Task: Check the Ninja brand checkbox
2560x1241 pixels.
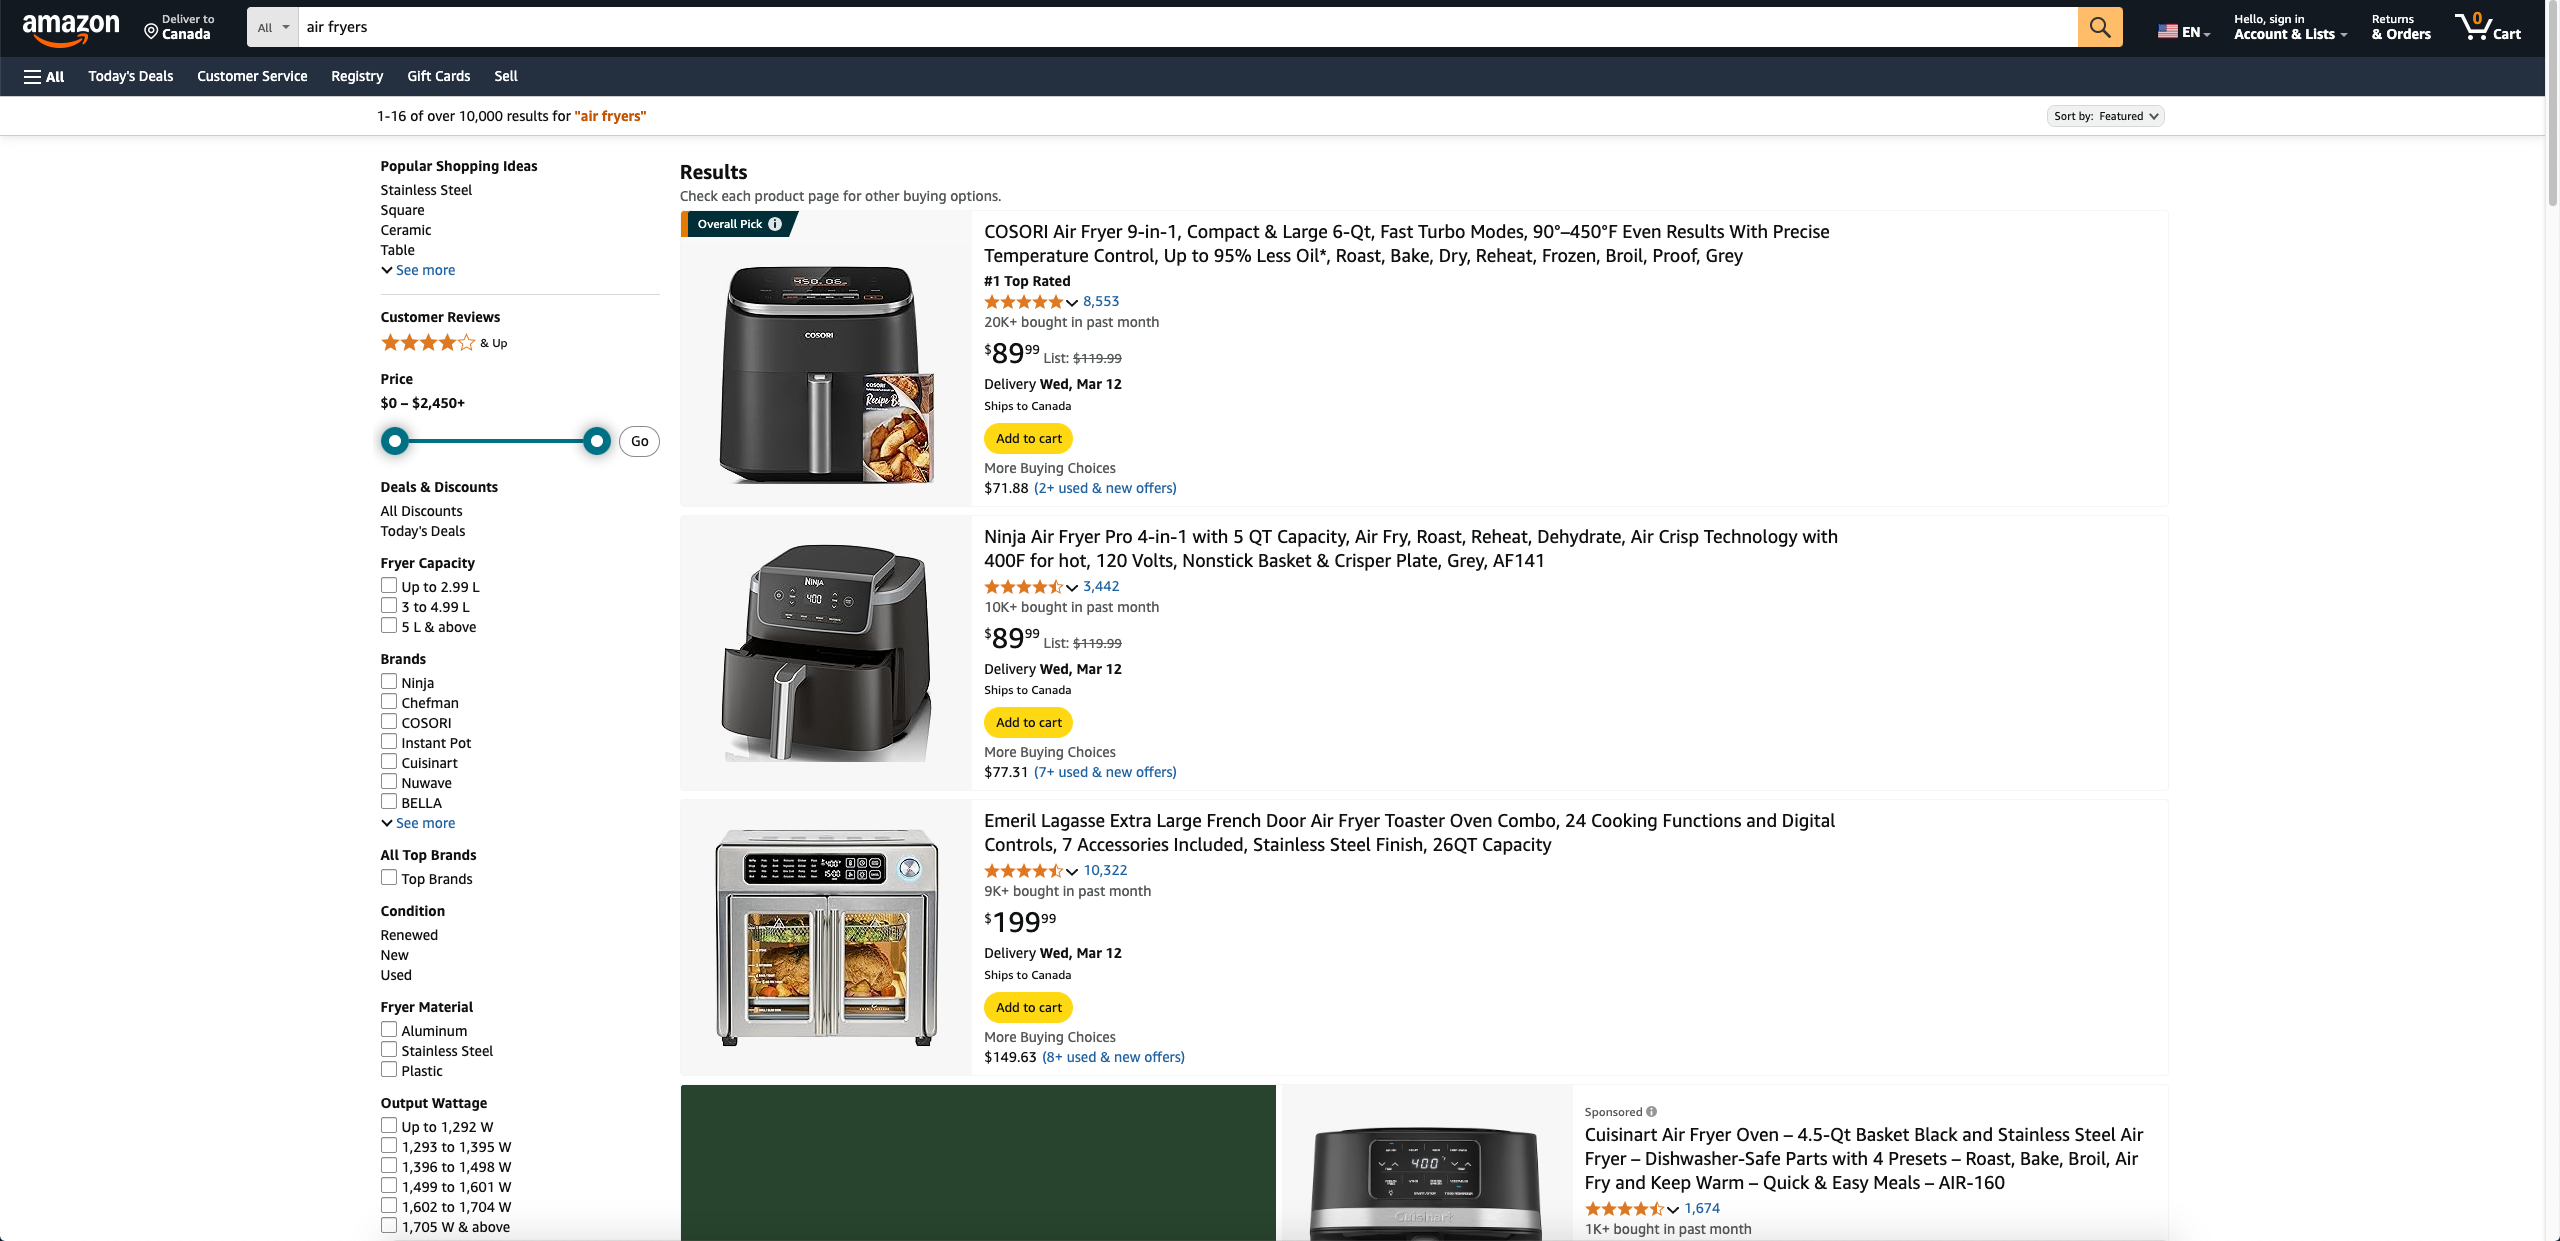Action: tap(389, 682)
